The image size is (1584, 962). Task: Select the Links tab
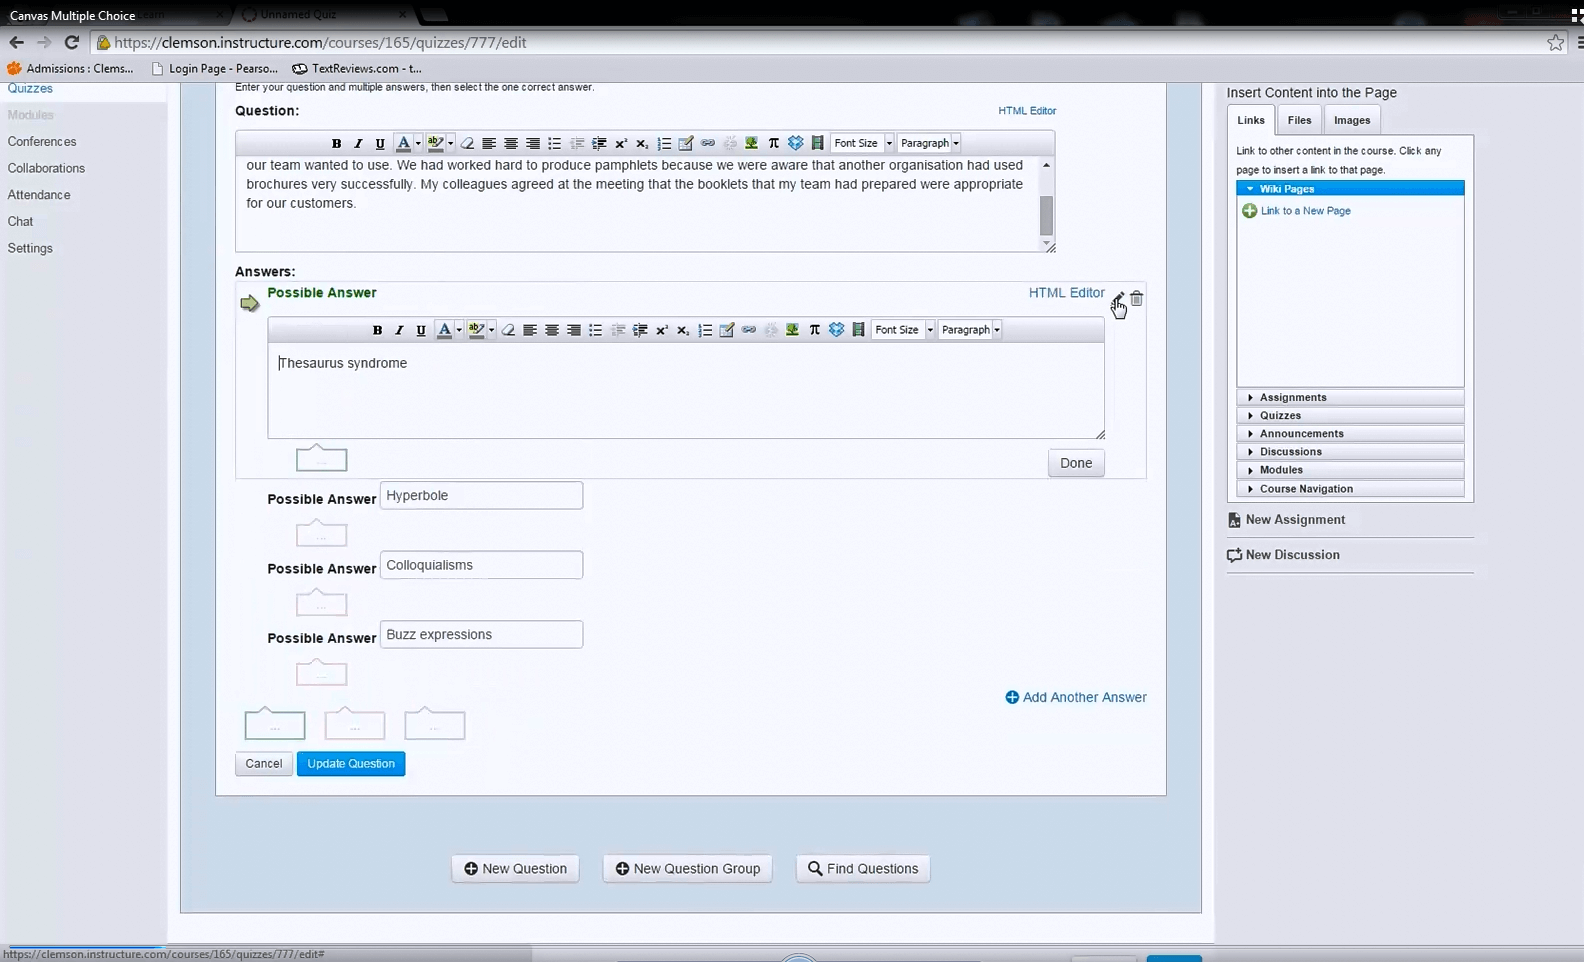pyautogui.click(x=1251, y=120)
